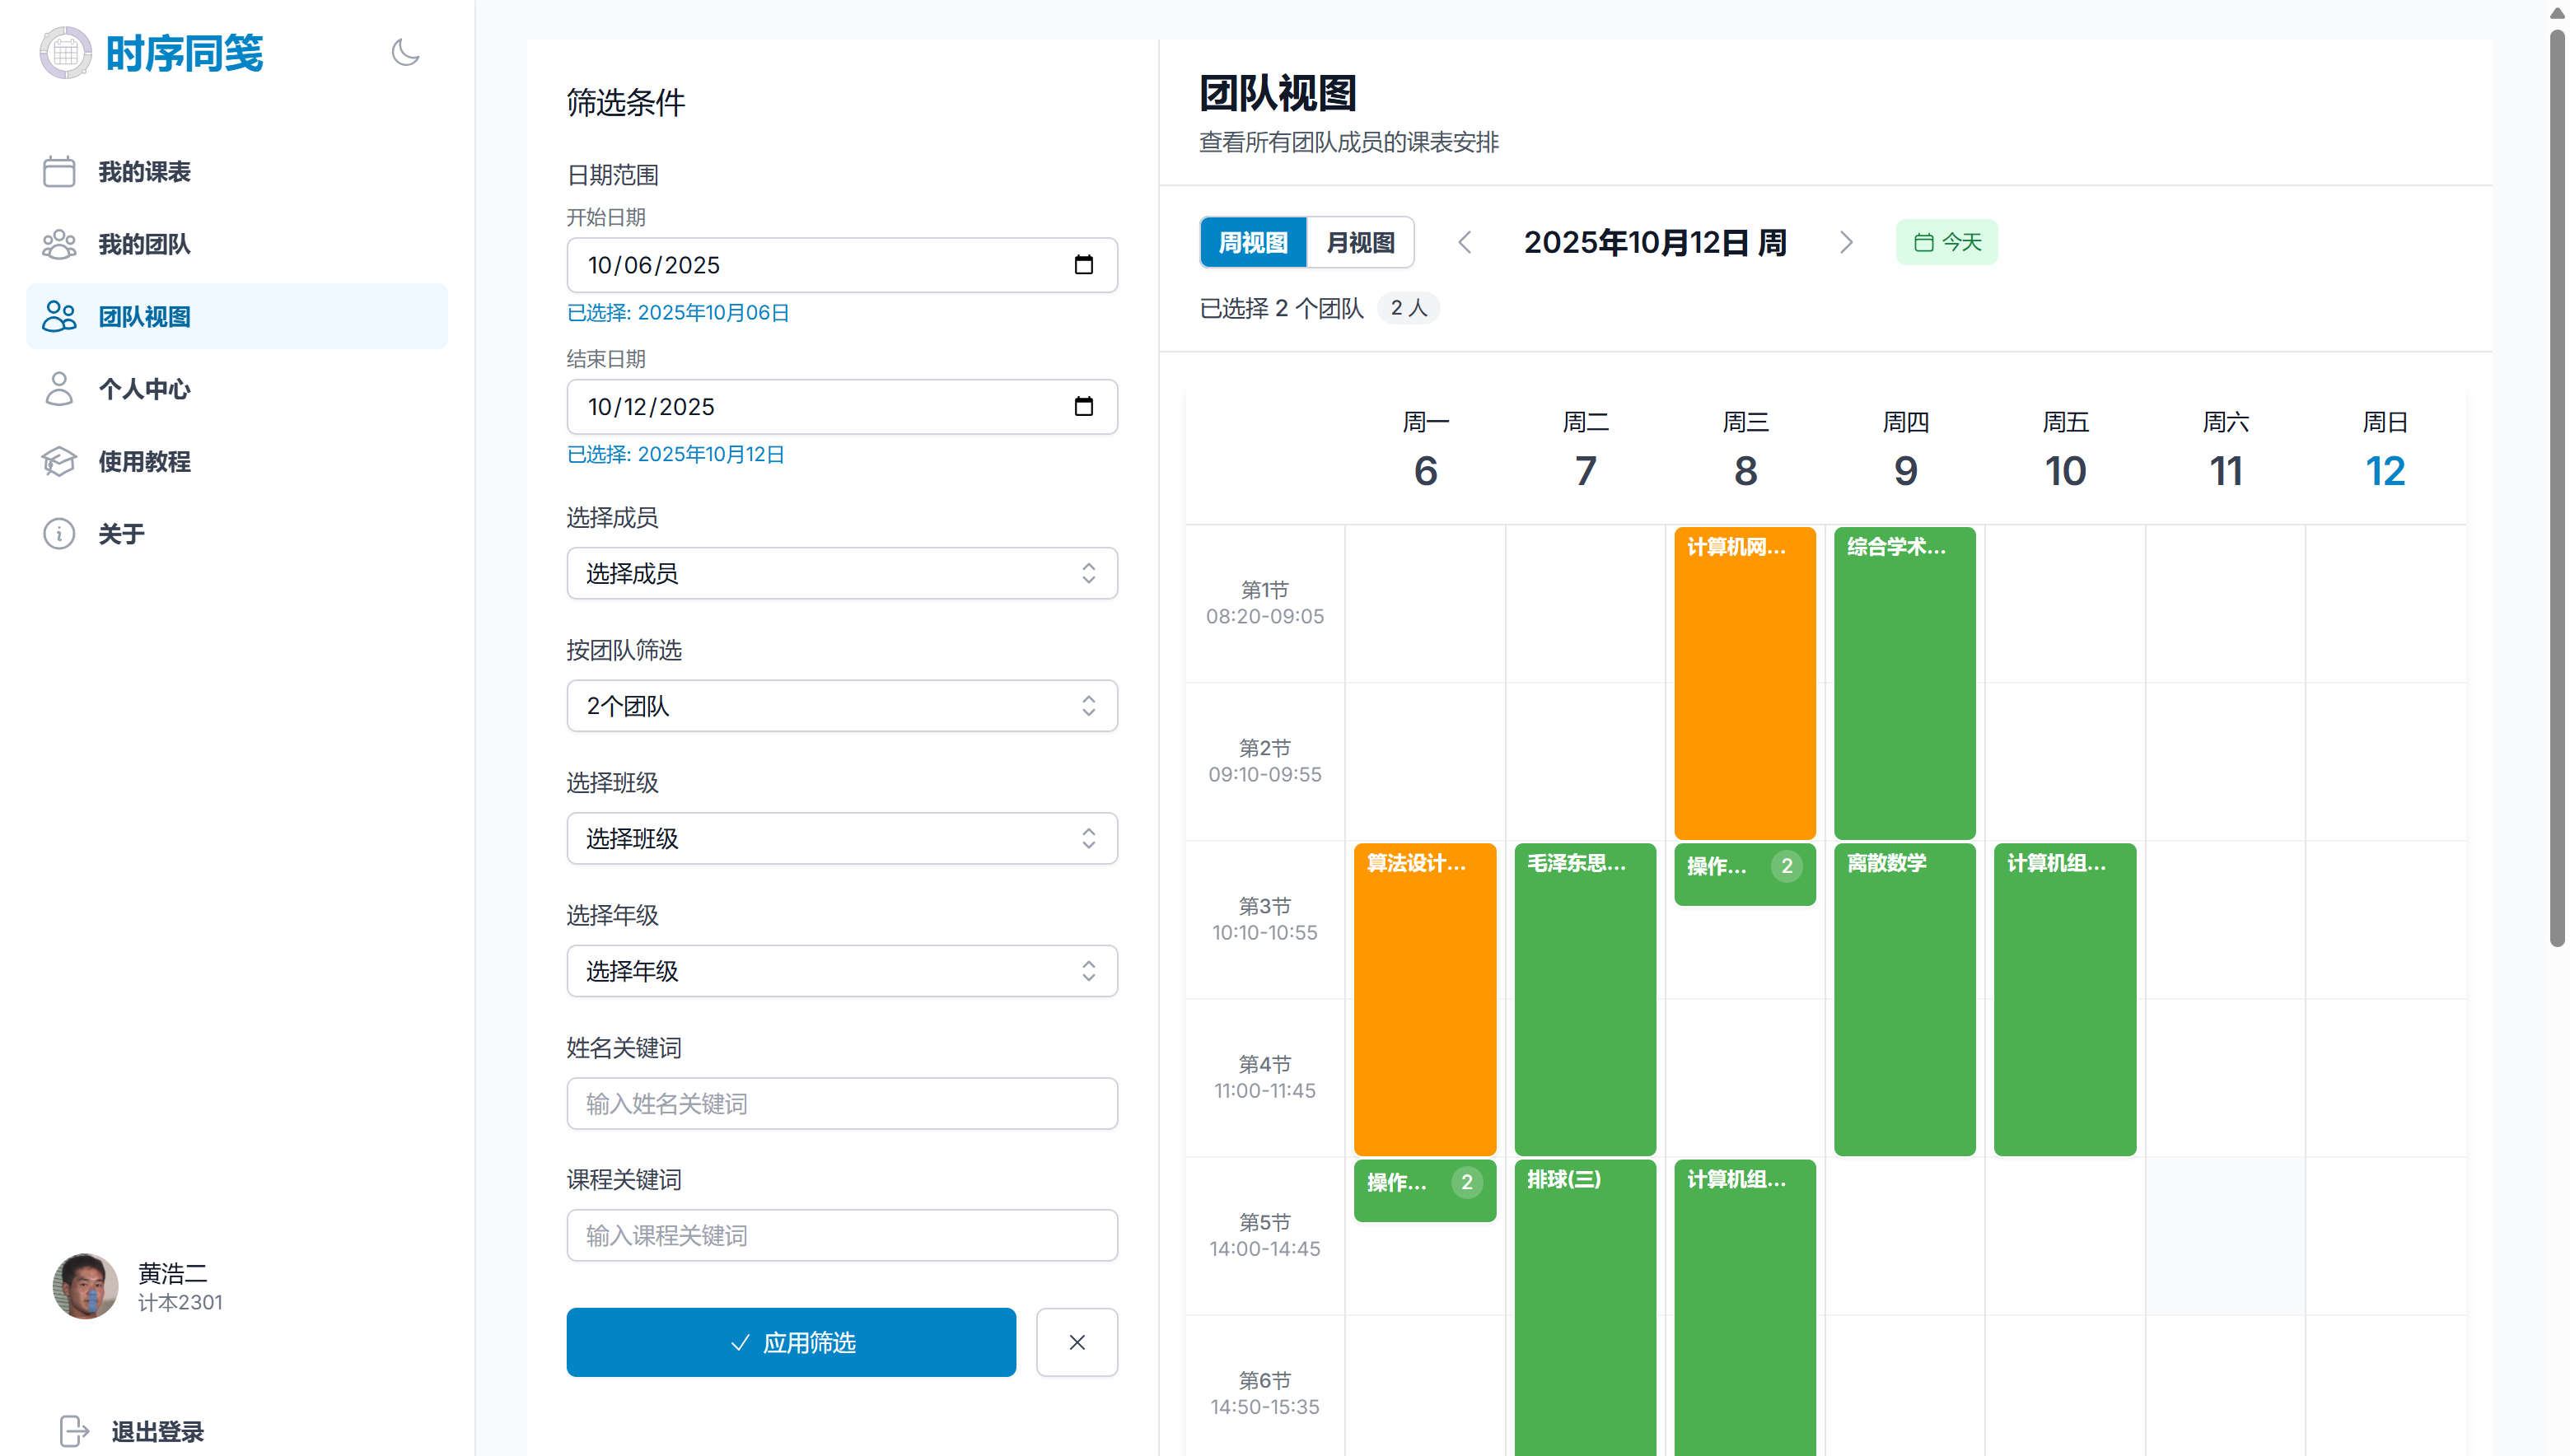This screenshot has height=1456, width=2570.
Task: Open start date calendar picker icon
Action: tap(1083, 265)
